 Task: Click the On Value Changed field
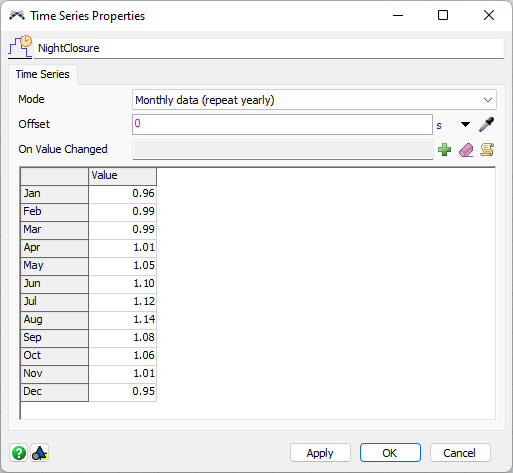tap(283, 150)
